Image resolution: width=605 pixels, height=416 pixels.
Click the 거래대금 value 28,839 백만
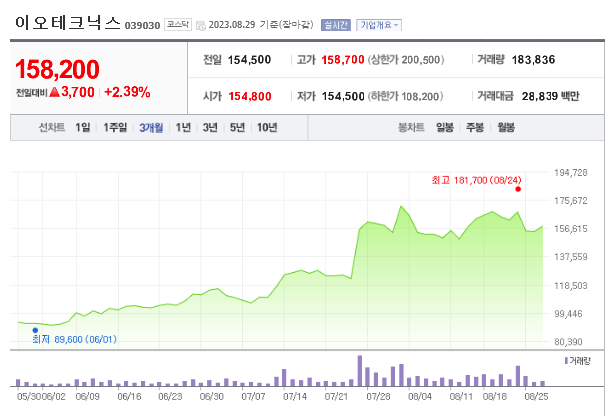pyautogui.click(x=551, y=96)
